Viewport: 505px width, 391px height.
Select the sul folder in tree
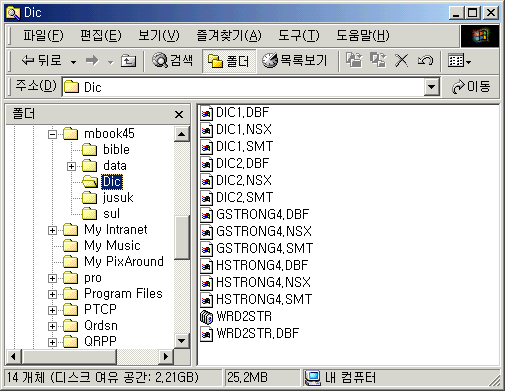pyautogui.click(x=101, y=214)
